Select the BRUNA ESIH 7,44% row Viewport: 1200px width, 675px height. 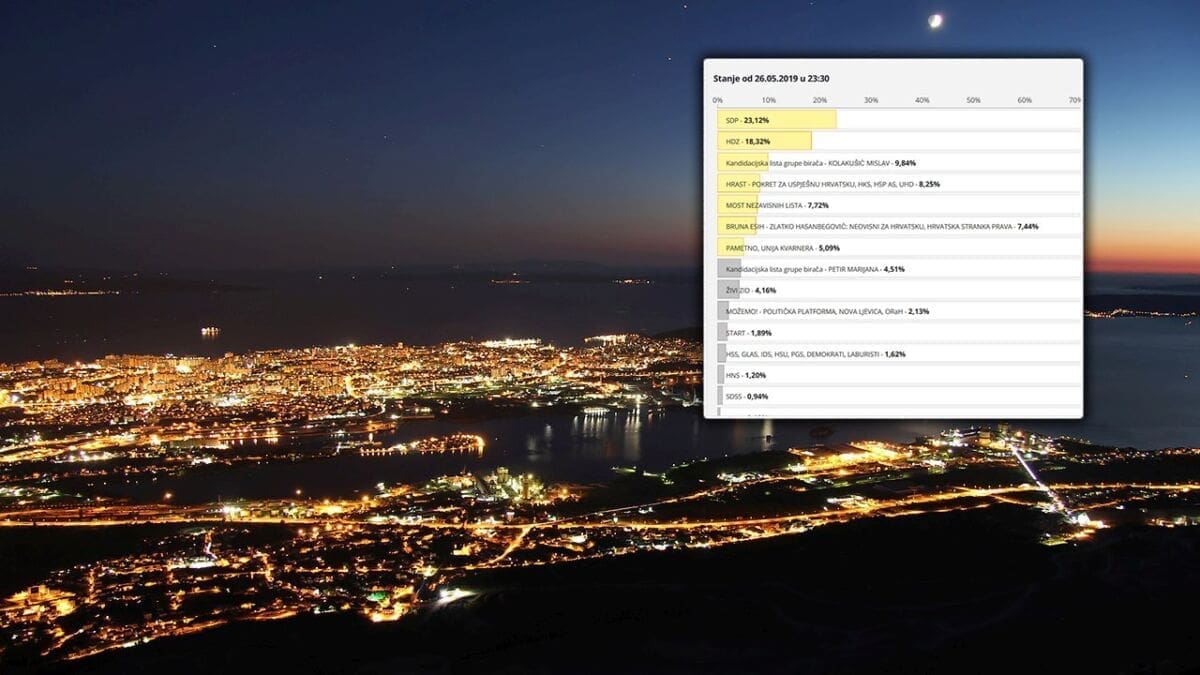click(880, 227)
